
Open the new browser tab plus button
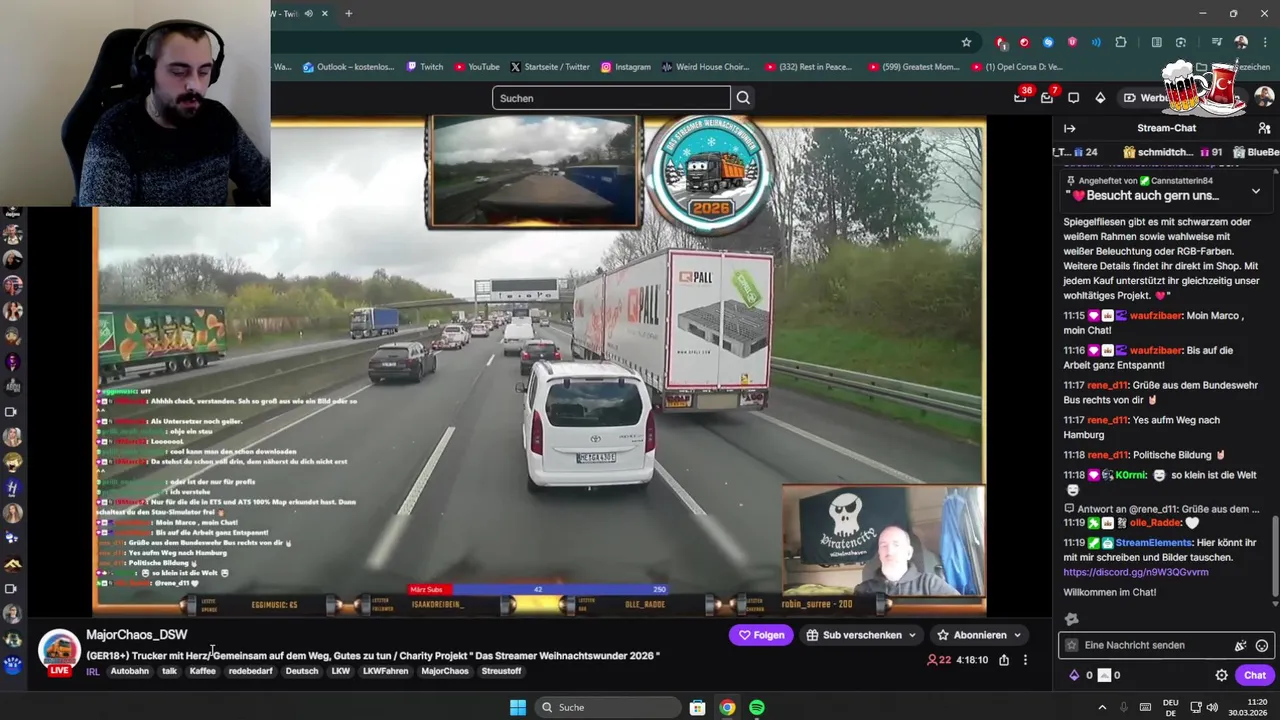tap(348, 13)
